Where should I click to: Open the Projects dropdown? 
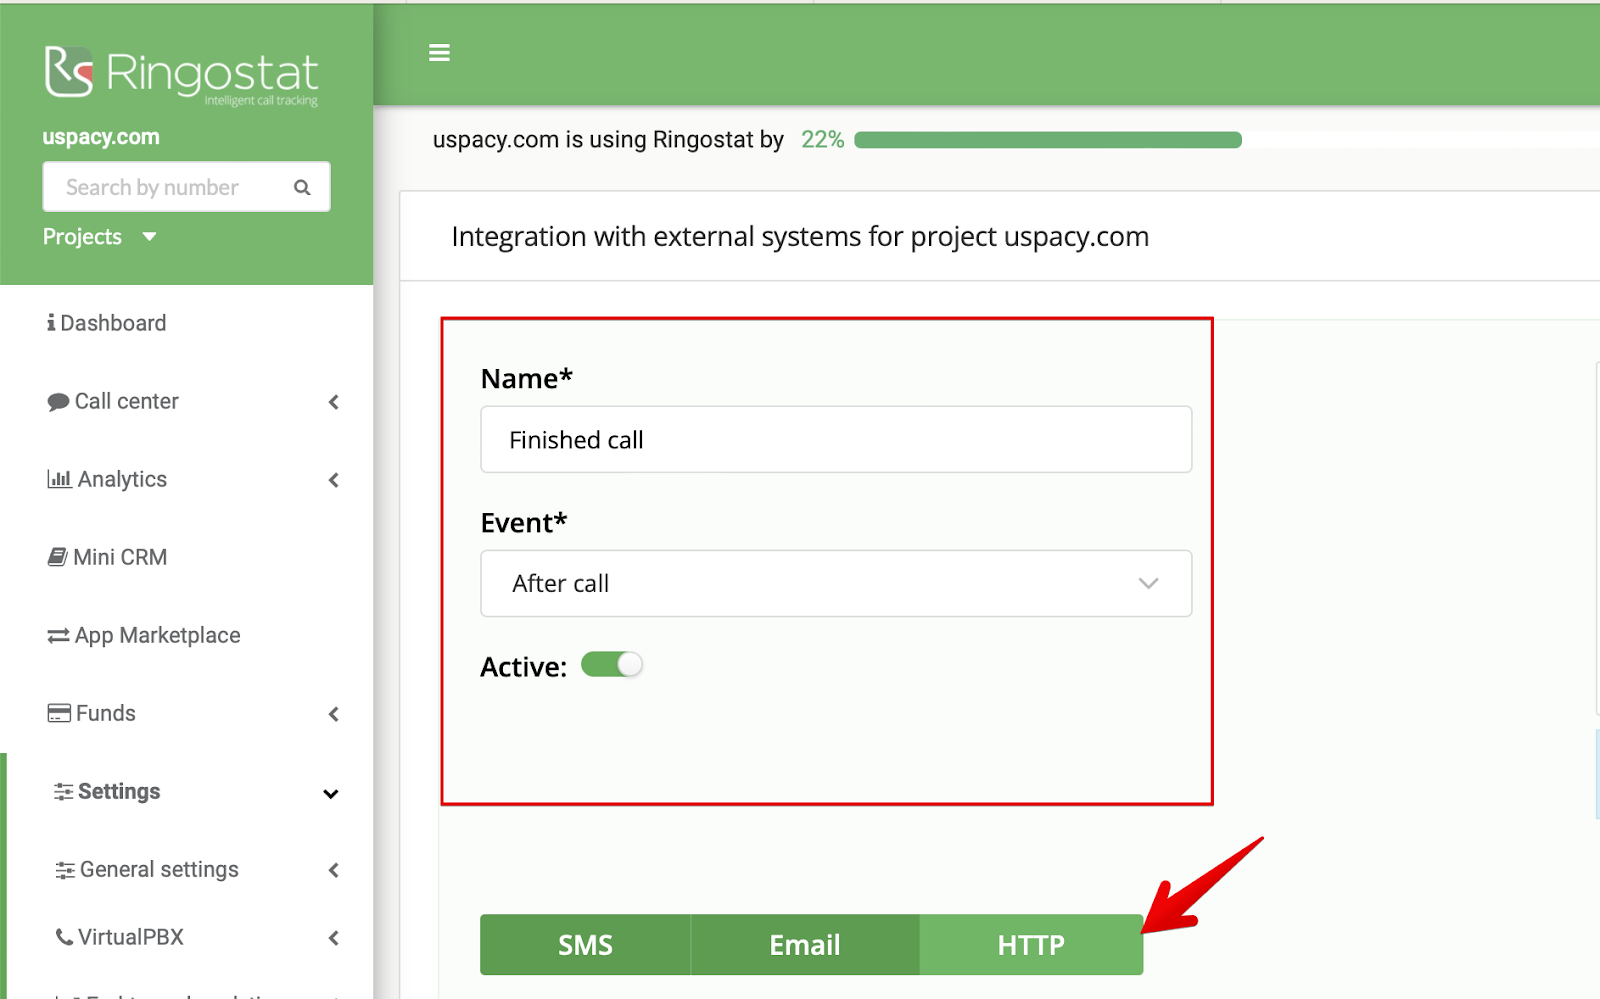(x=100, y=237)
